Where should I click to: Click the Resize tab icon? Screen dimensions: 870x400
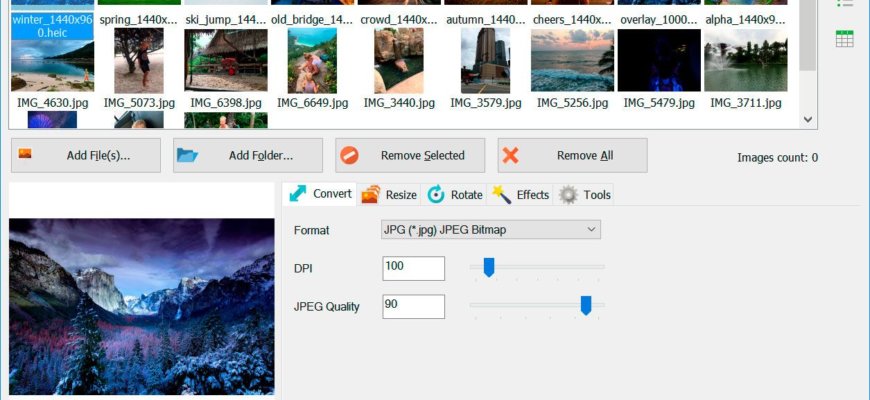(371, 195)
